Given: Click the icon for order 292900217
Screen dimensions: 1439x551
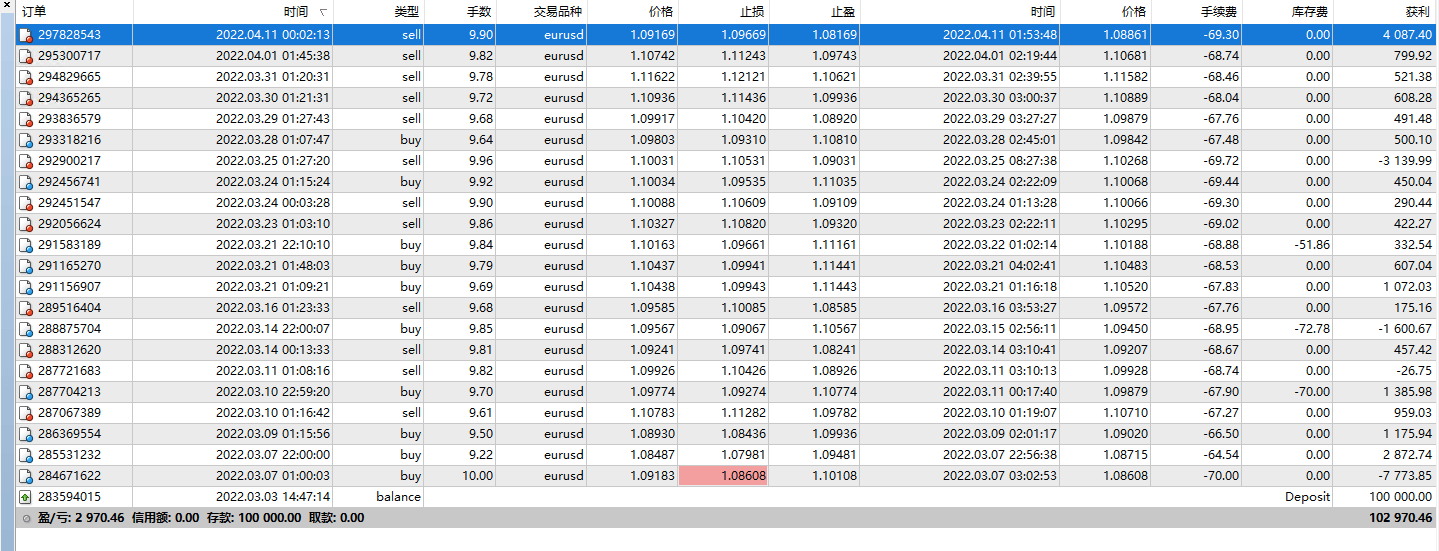Looking at the screenshot, I should 25,161.
